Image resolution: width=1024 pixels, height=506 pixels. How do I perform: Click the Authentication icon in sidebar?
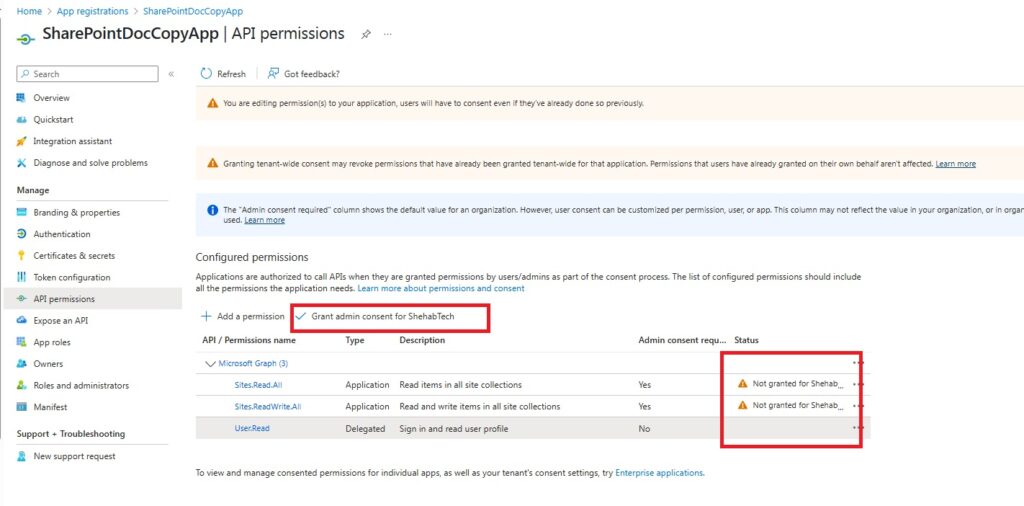(x=22, y=234)
